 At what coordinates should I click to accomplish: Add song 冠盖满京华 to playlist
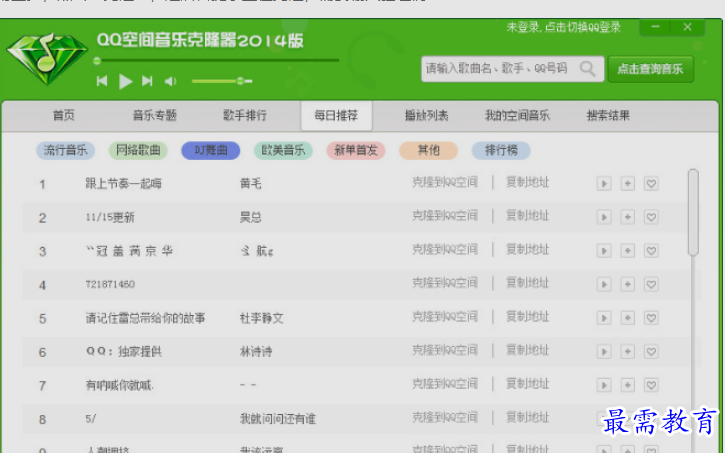pos(627,251)
